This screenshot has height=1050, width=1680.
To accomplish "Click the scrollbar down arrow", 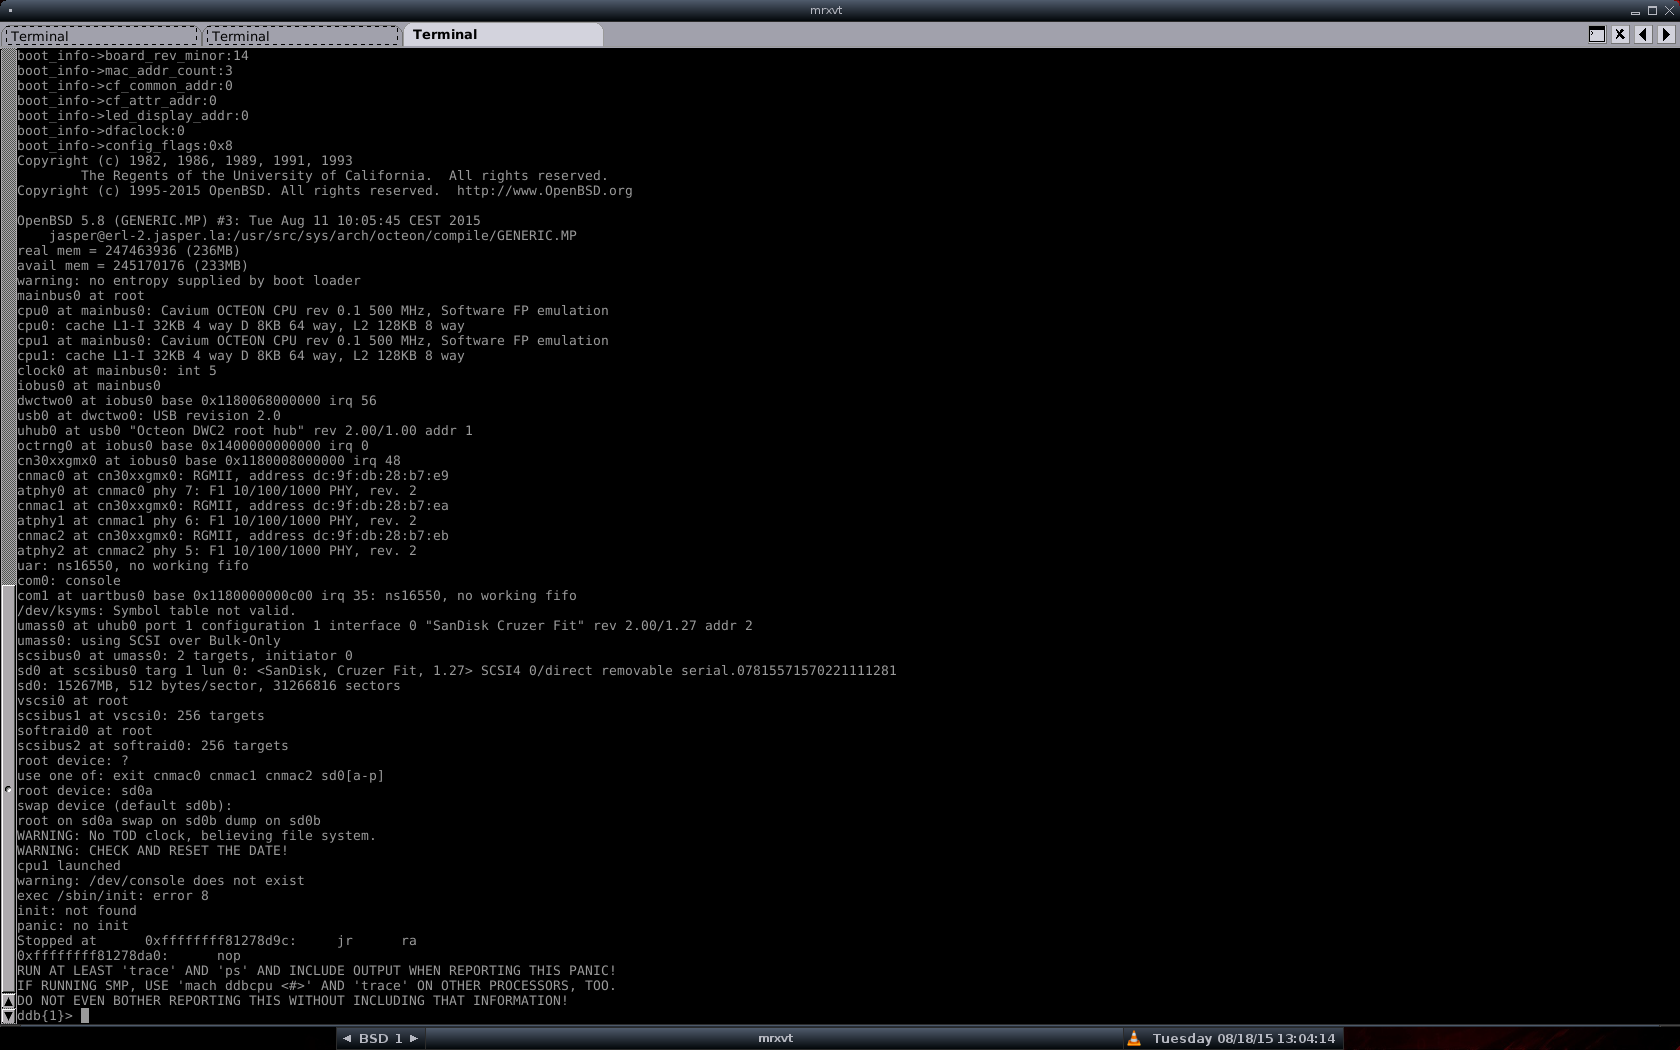I will [8, 1016].
